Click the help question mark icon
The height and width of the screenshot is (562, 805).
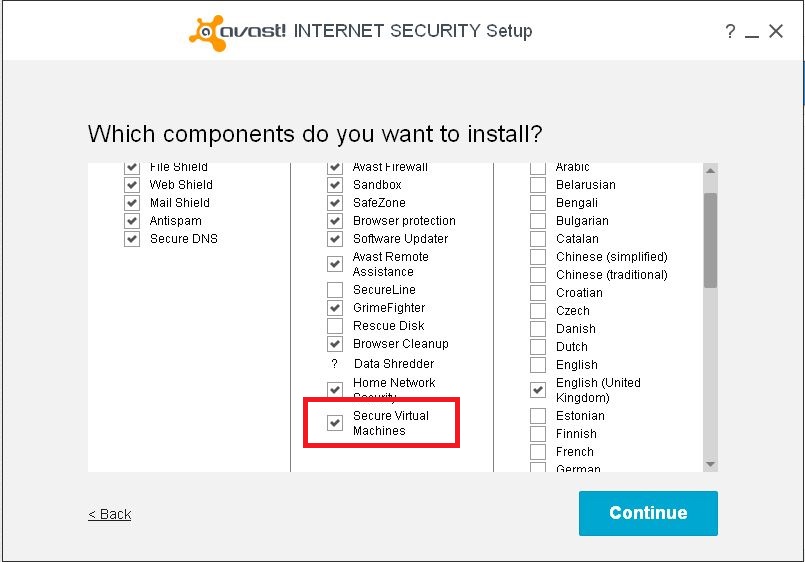click(730, 31)
